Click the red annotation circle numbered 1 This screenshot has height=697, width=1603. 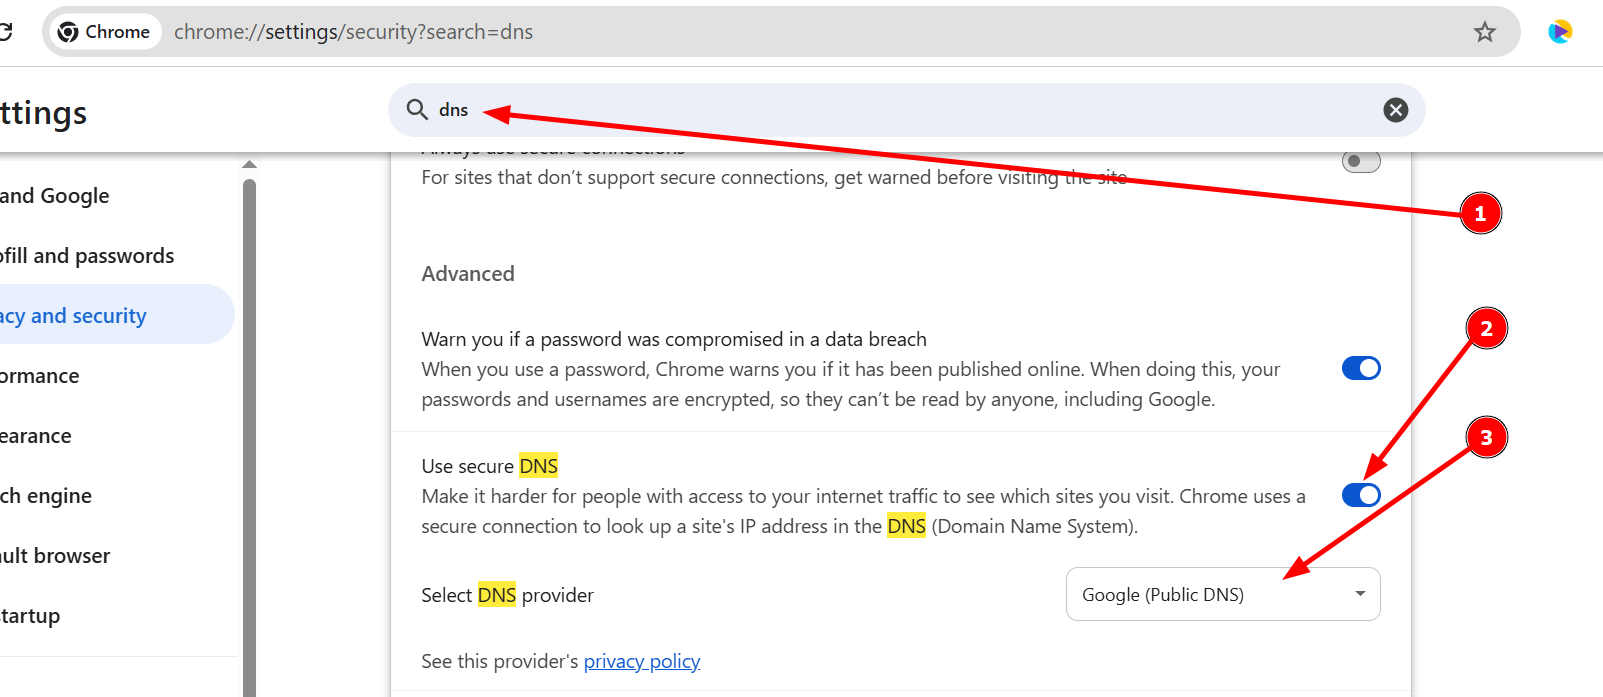tap(1480, 213)
